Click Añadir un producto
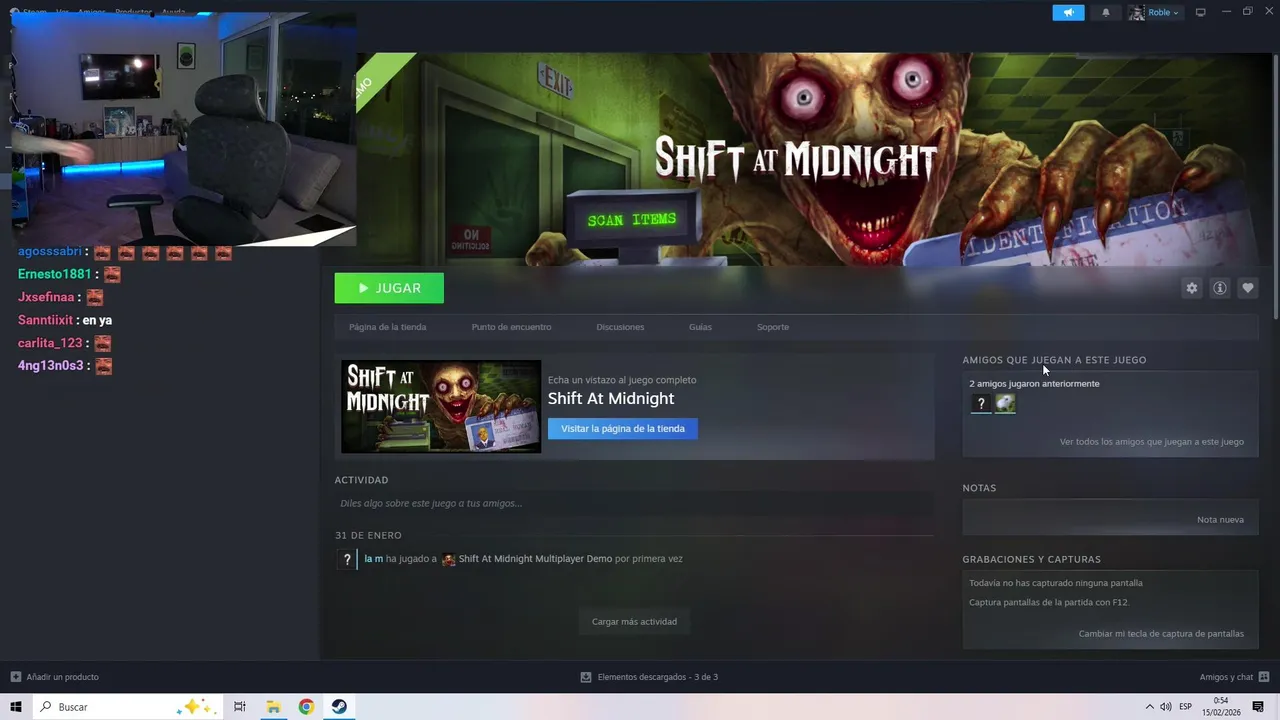Image resolution: width=1280 pixels, height=720 pixels. (x=62, y=677)
